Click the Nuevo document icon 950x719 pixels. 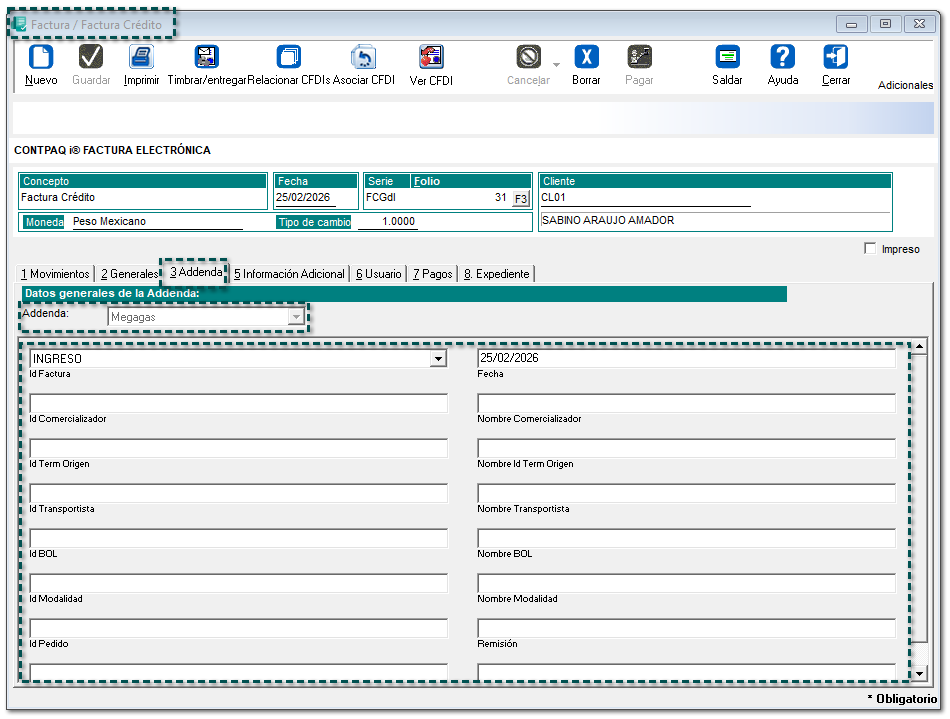tap(40, 57)
